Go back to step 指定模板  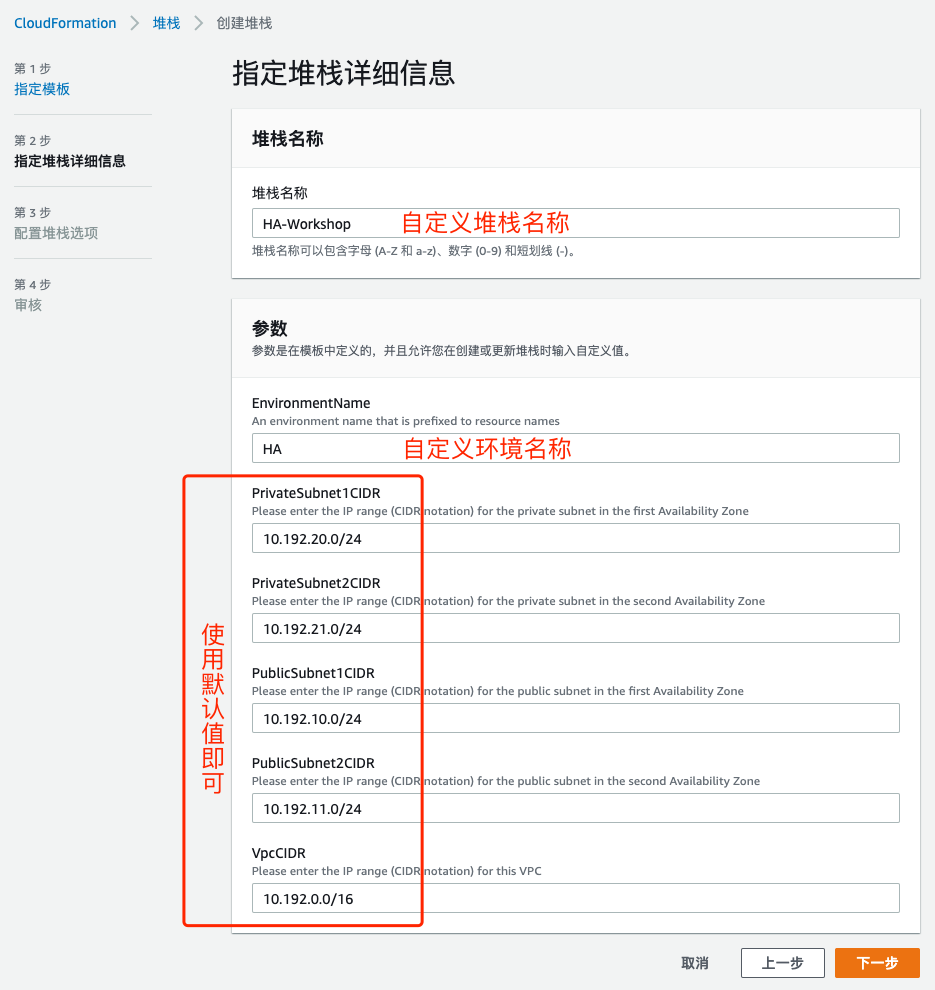click(x=42, y=88)
